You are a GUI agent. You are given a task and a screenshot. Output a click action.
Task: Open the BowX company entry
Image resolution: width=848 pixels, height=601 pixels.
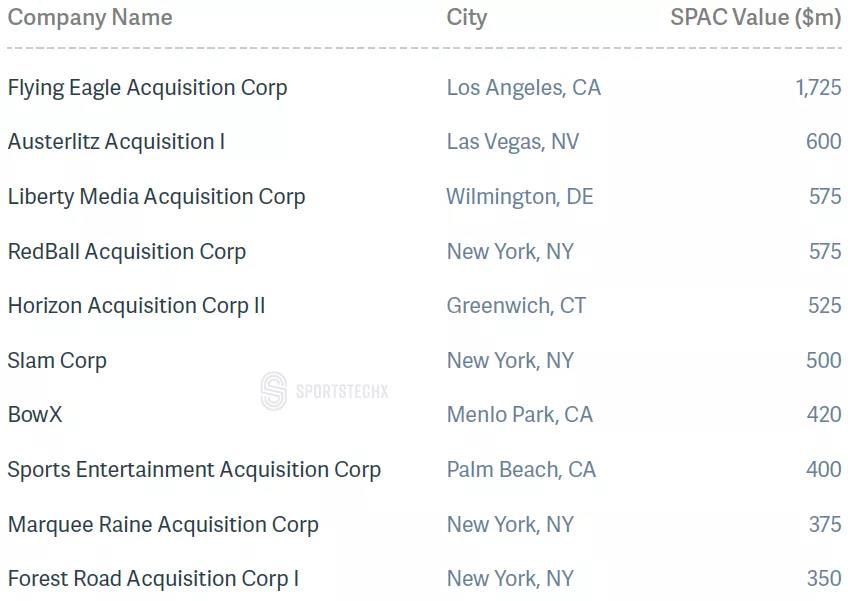click(x=35, y=415)
